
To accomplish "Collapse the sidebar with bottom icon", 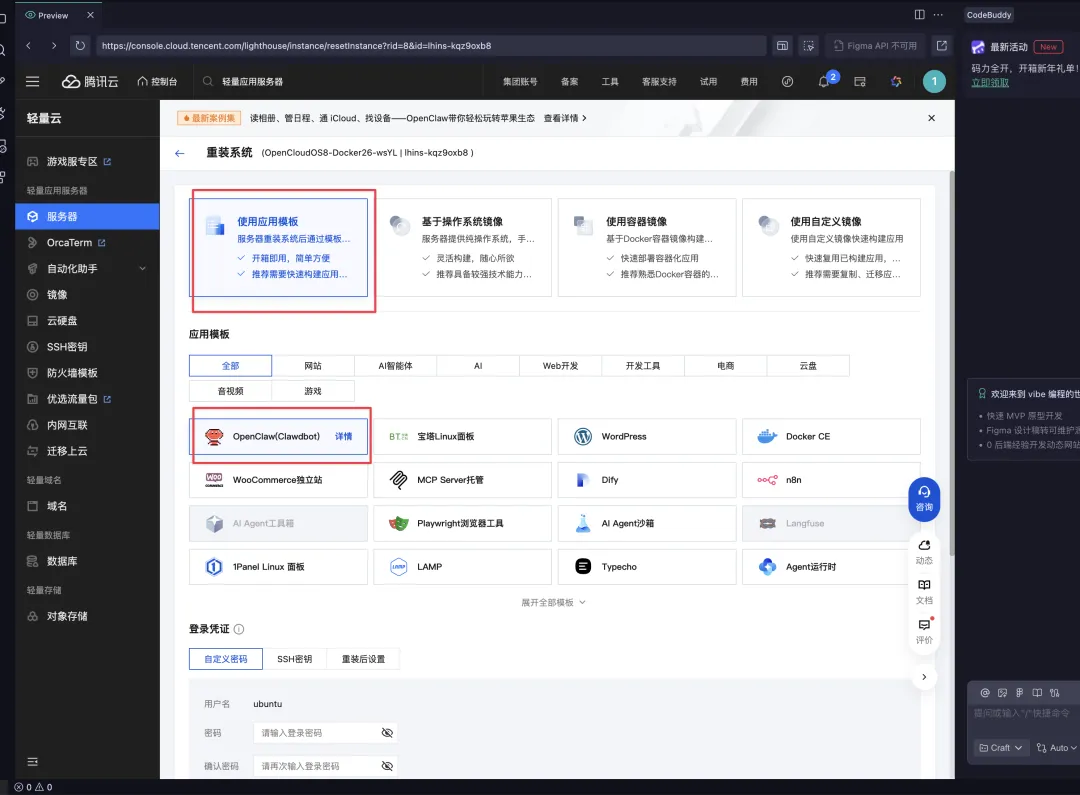I will [32, 761].
